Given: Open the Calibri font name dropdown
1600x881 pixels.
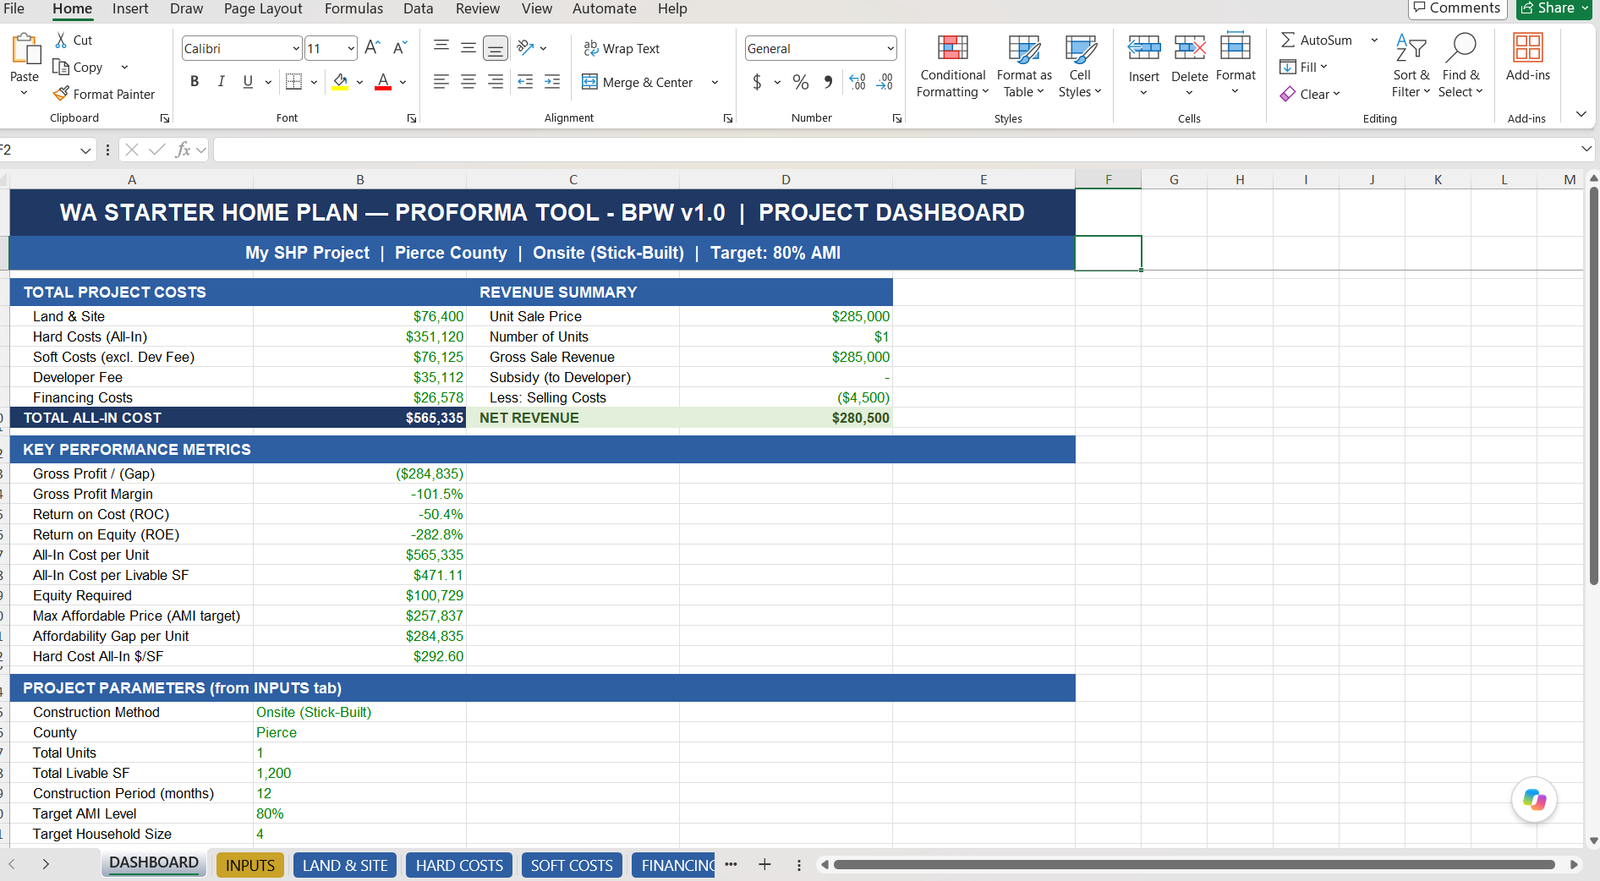Looking at the screenshot, I should point(296,48).
